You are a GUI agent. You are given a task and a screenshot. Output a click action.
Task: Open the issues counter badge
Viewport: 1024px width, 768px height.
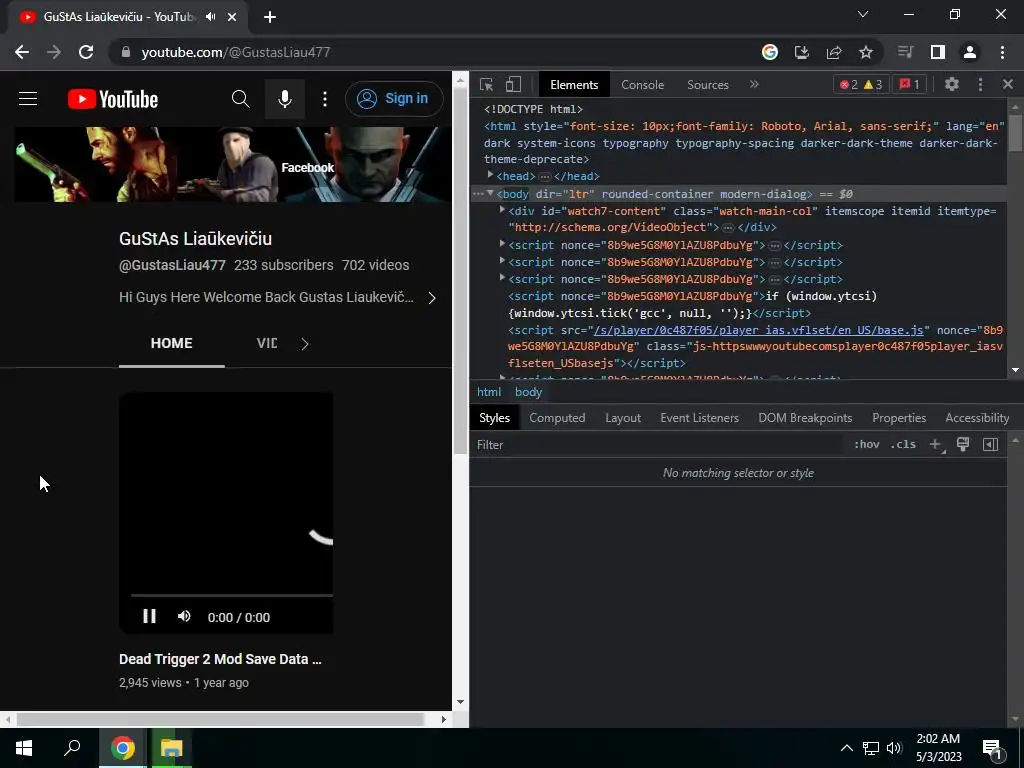coord(909,84)
